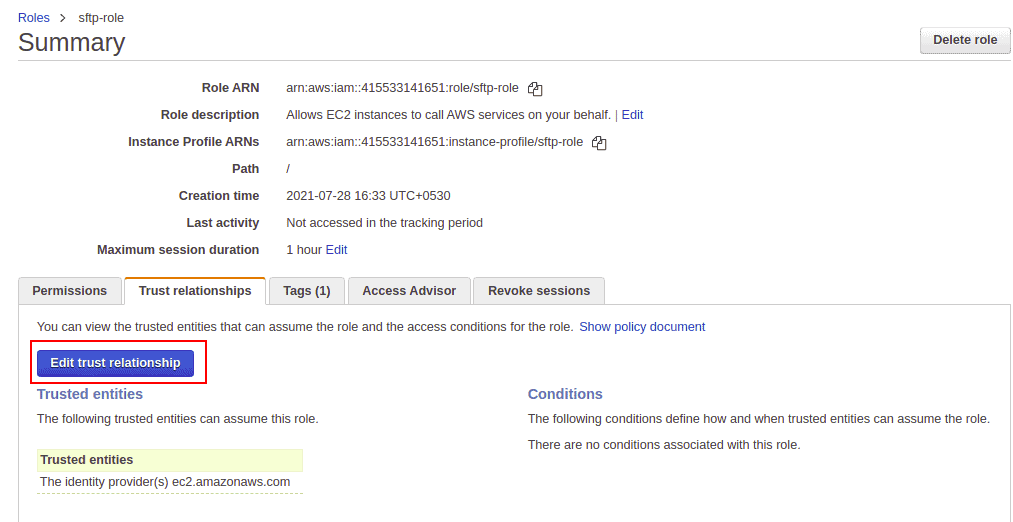The image size is (1013, 522).
Task: Click the 'Allows EC2 instances' description text
Action: click(448, 115)
